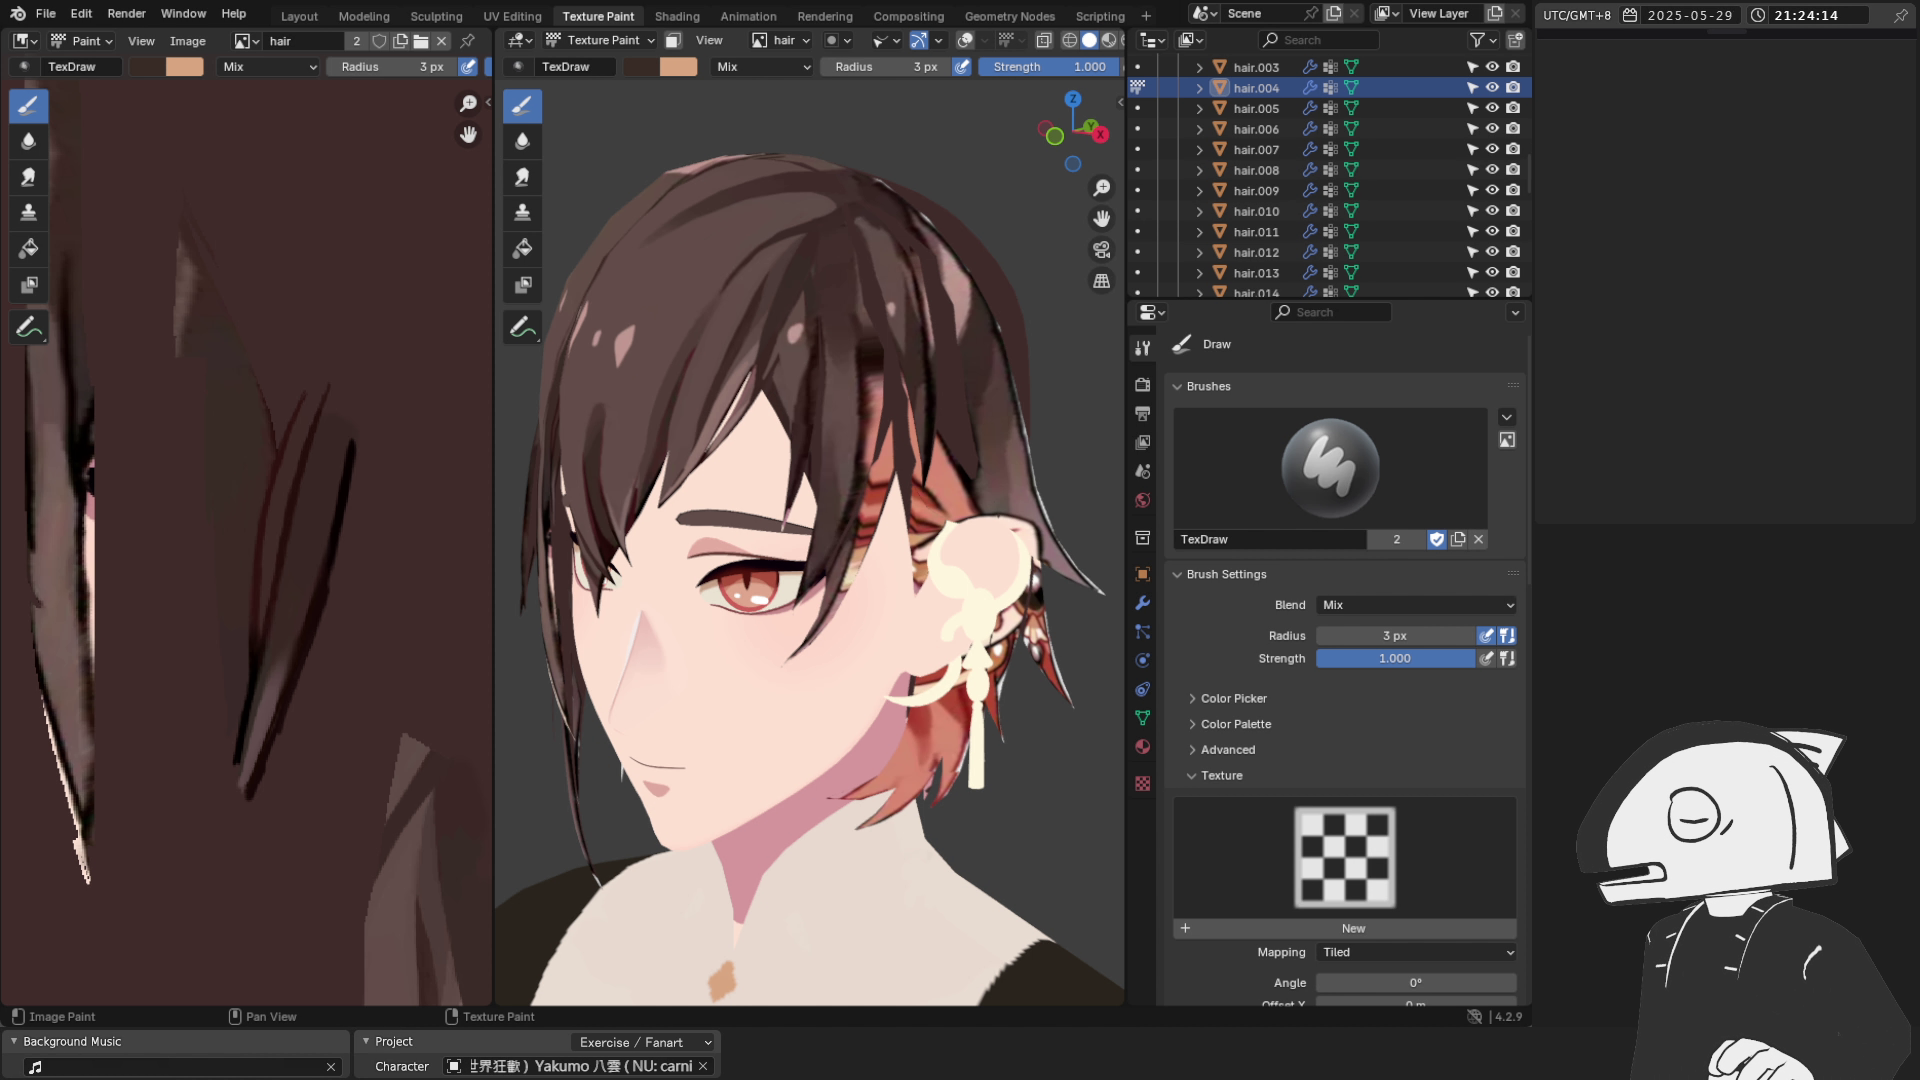Viewport: 1920px width, 1080px height.
Task: Open the Object Data properties tab
Action: click(1142, 718)
